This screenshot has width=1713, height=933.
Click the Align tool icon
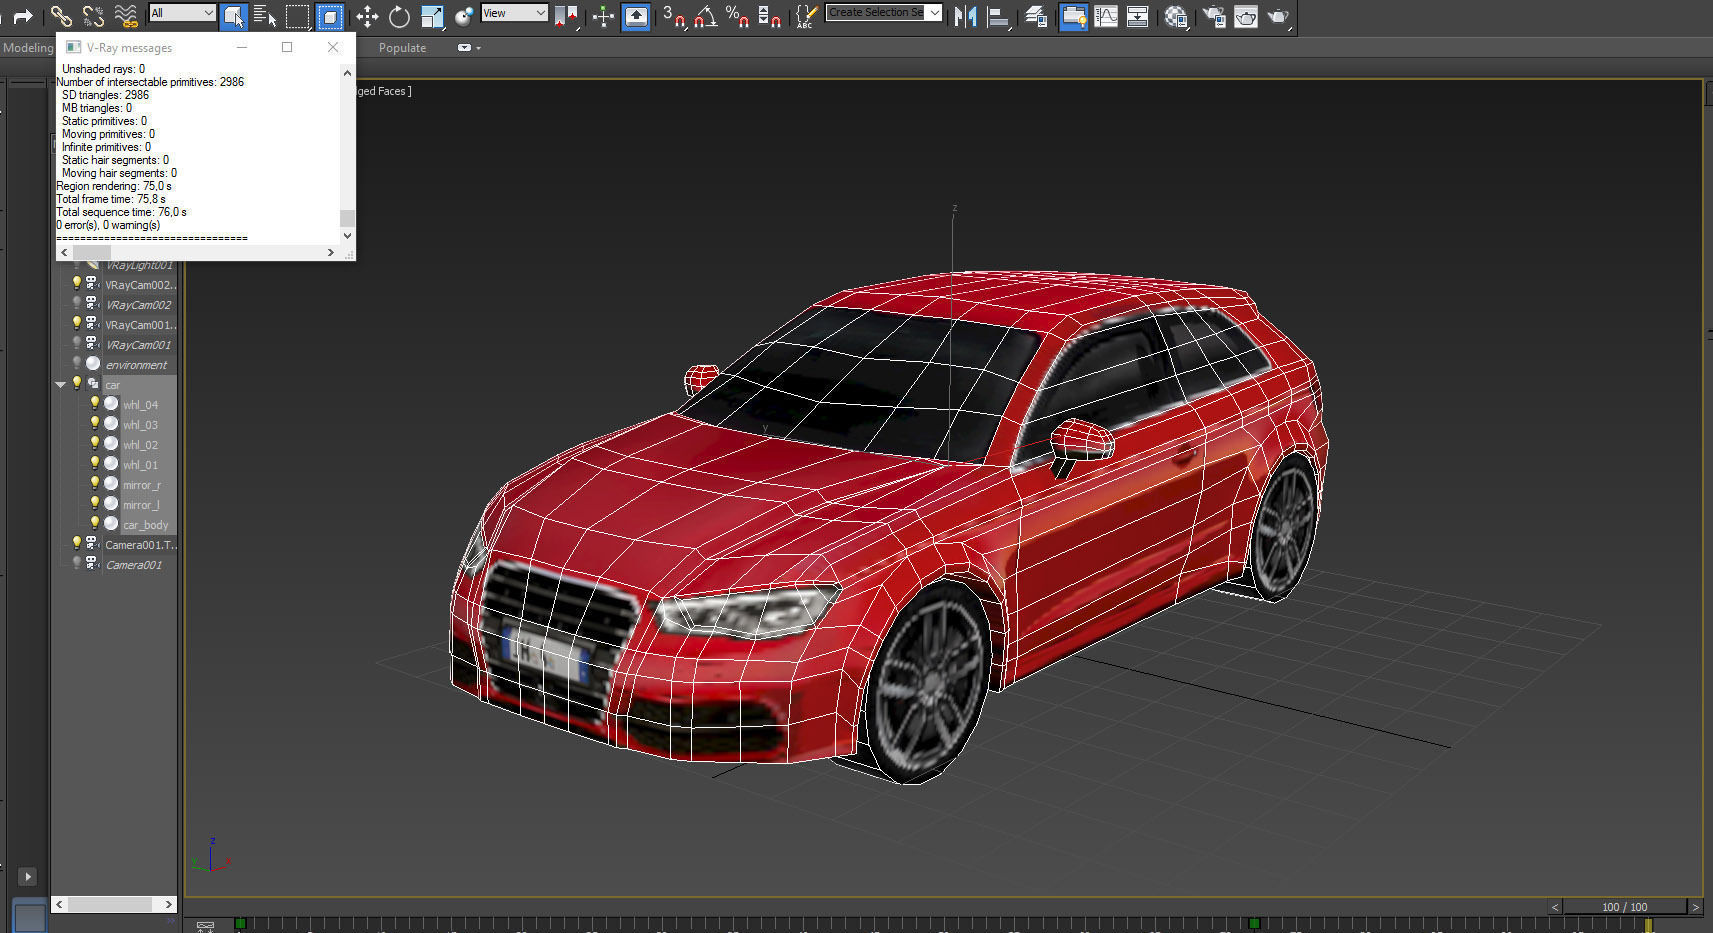pos(998,16)
